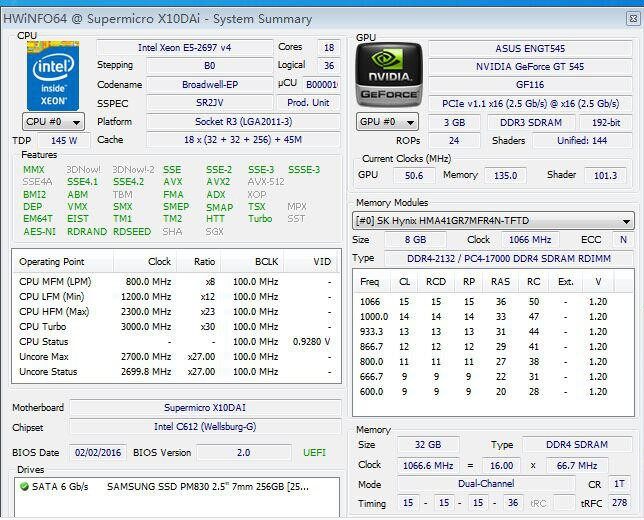Click the Broadwell-EP codename field
644x520 pixels.
point(209,85)
